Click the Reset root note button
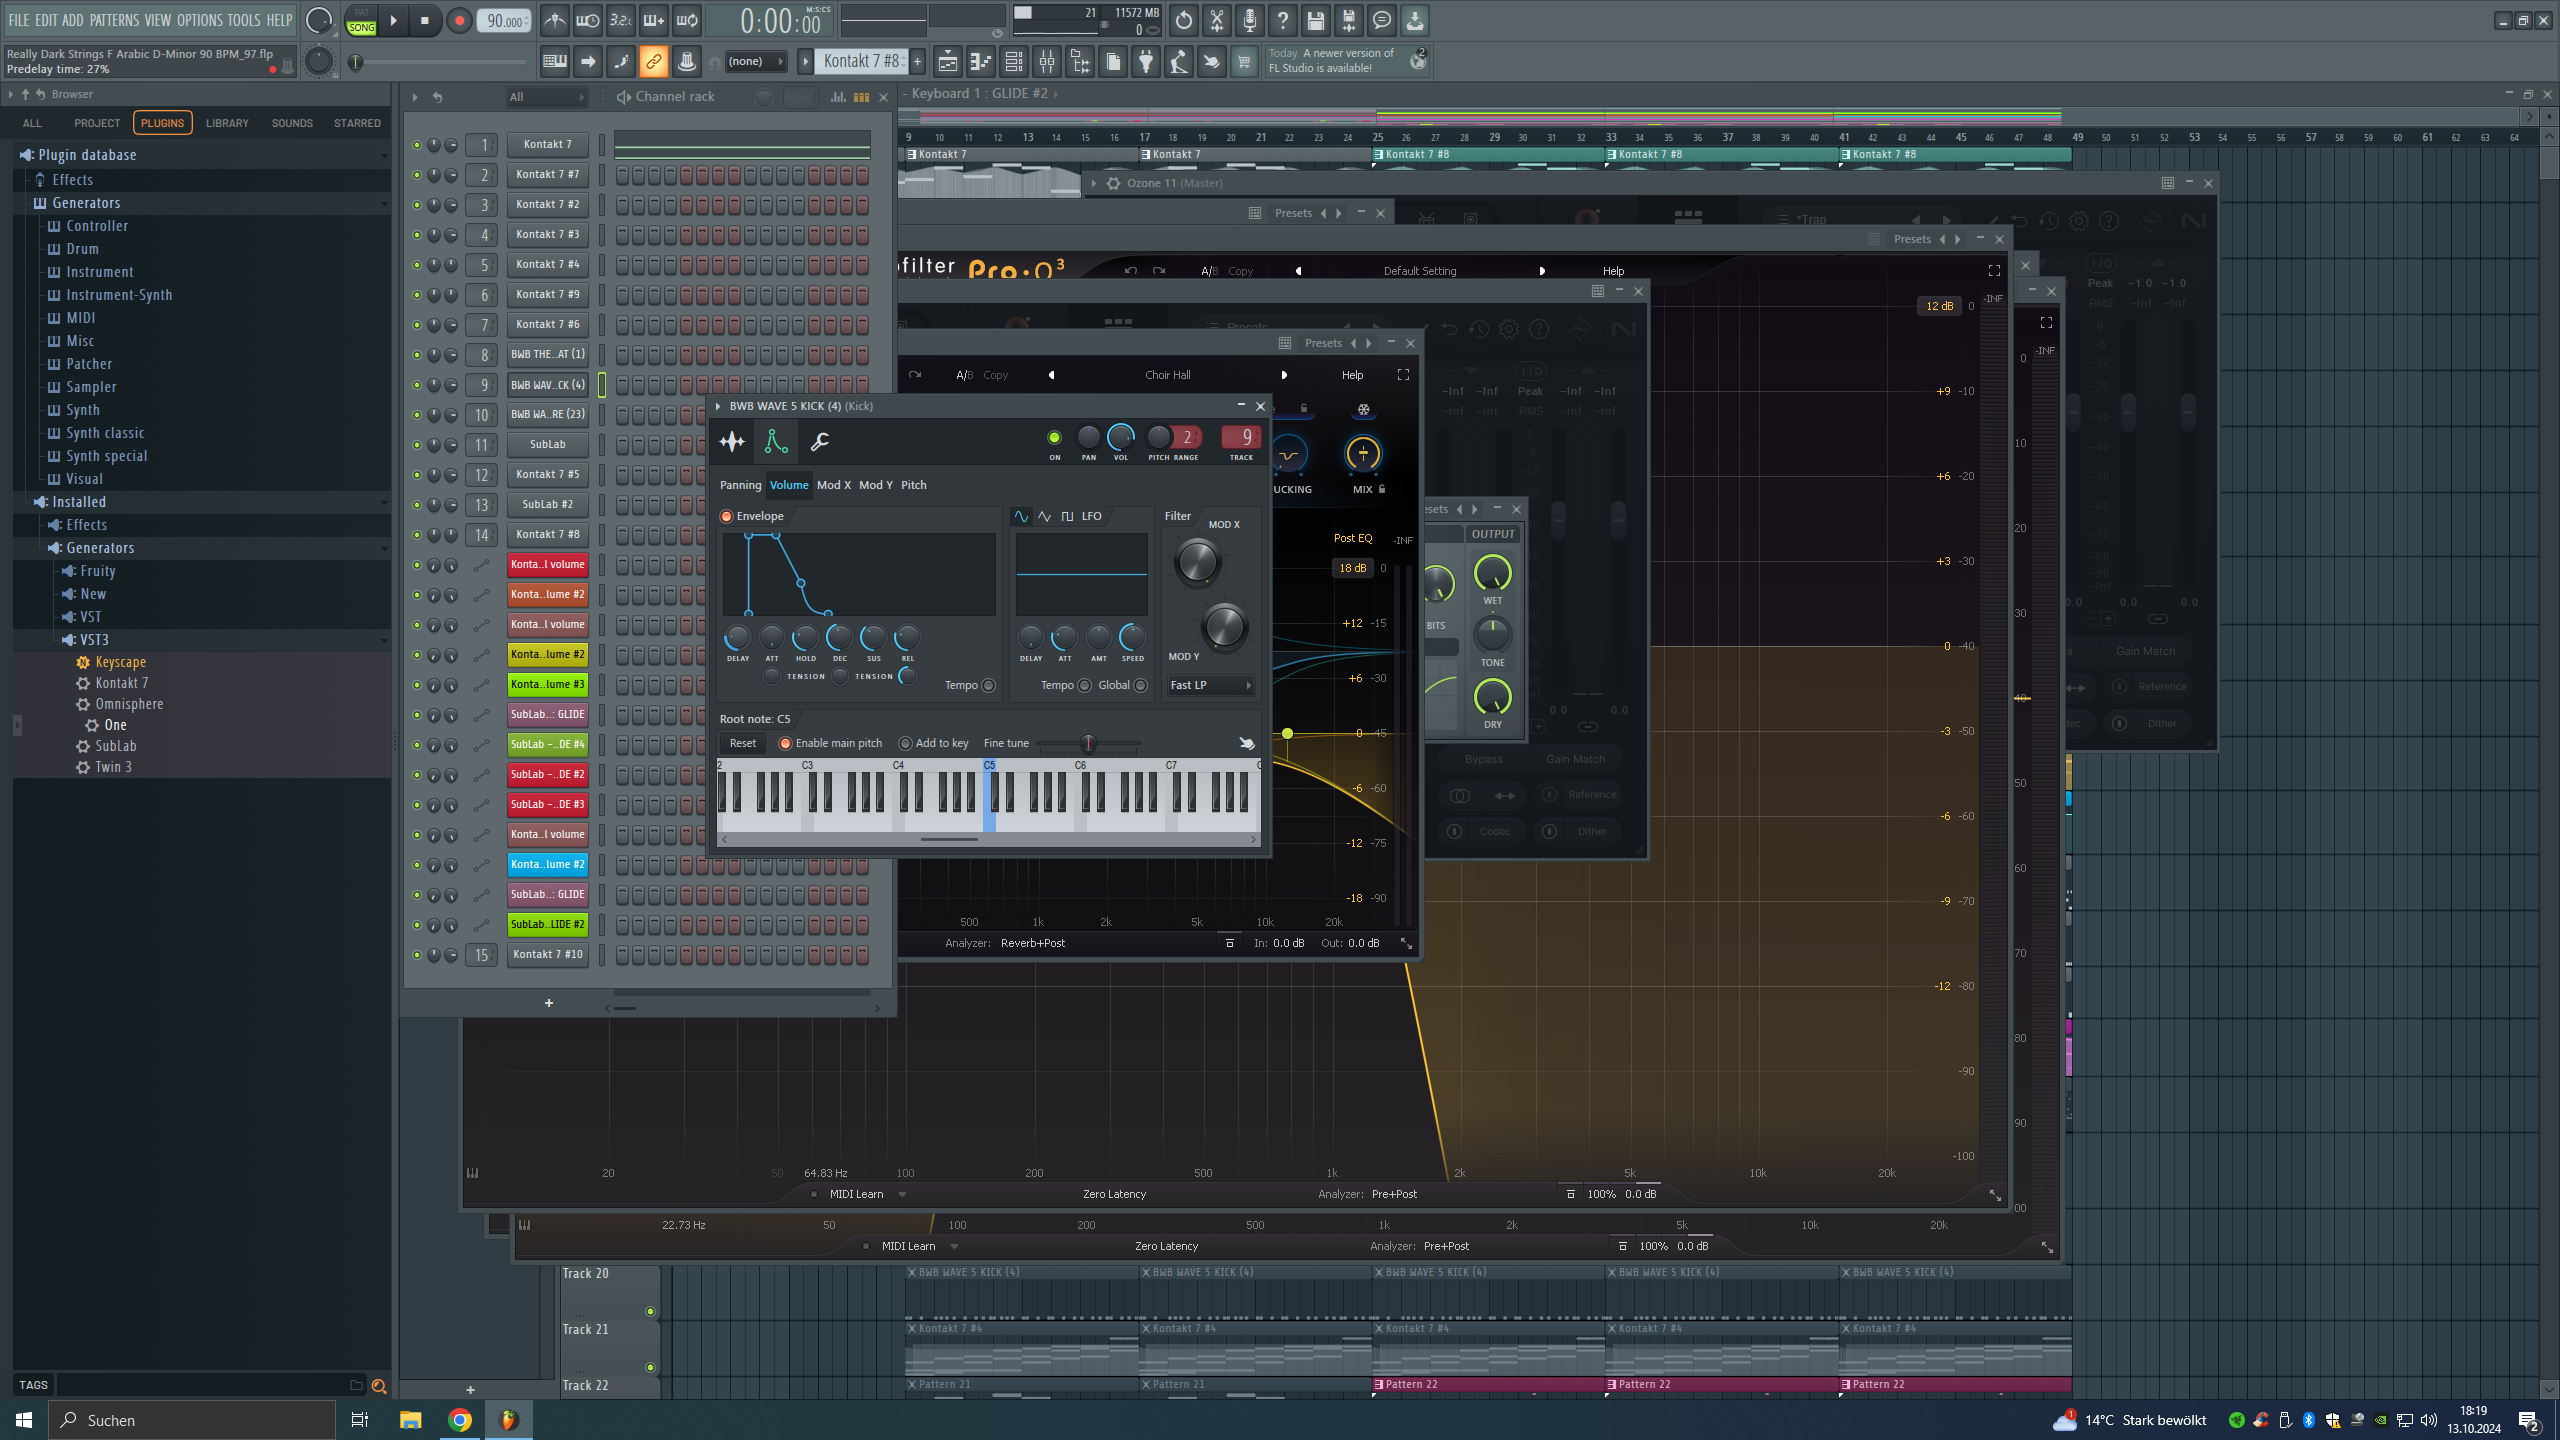The image size is (2560, 1440). pos(743,743)
